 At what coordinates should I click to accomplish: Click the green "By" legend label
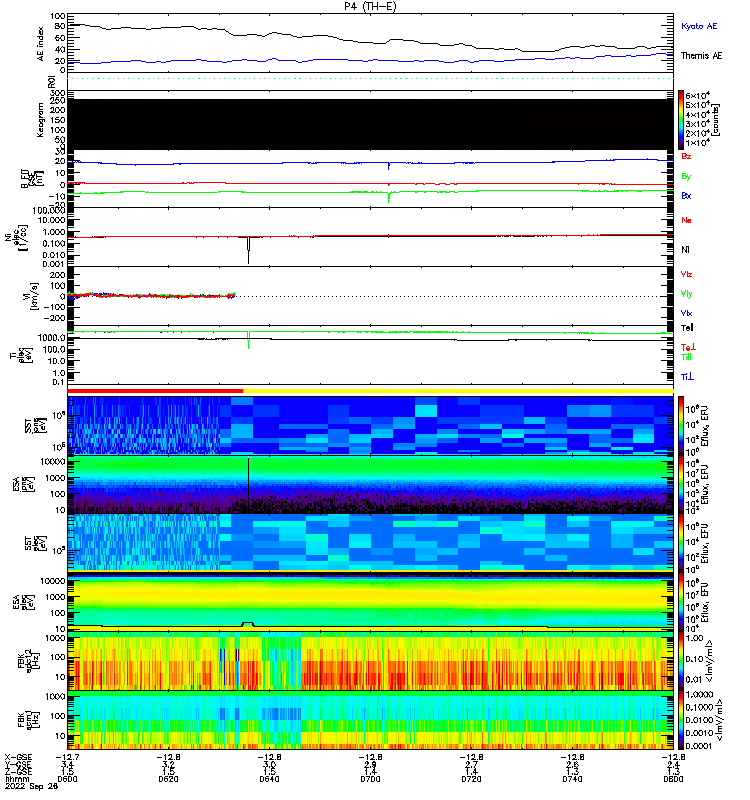click(686, 176)
